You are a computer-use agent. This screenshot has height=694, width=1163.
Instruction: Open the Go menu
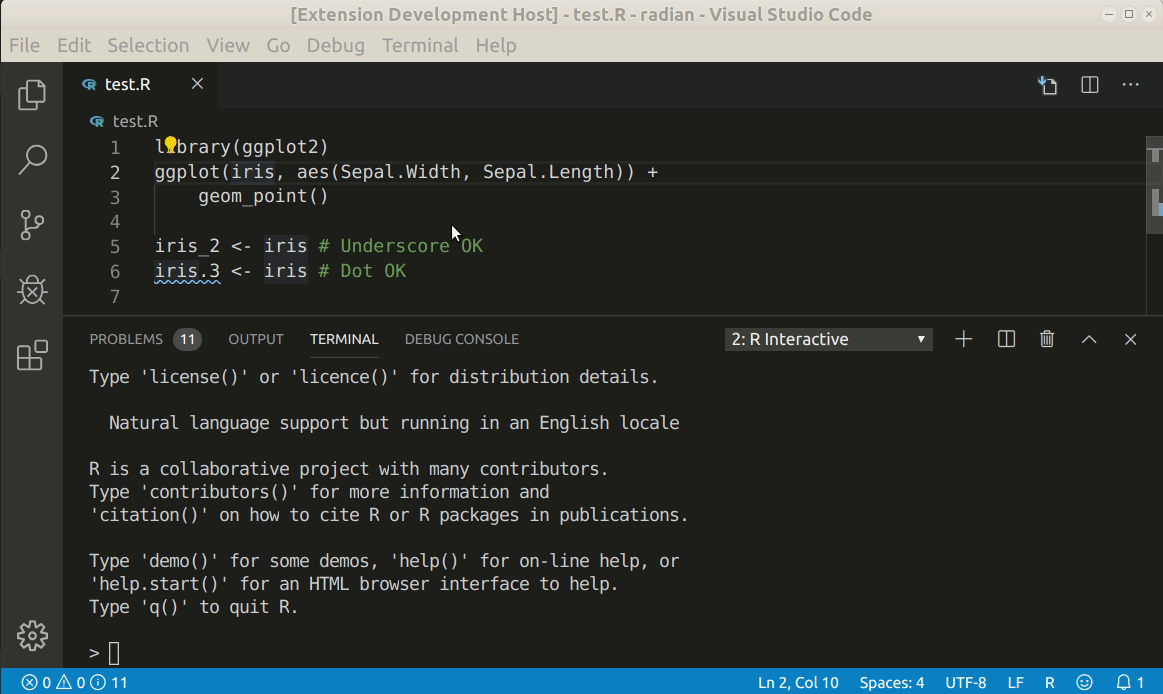[x=278, y=45]
